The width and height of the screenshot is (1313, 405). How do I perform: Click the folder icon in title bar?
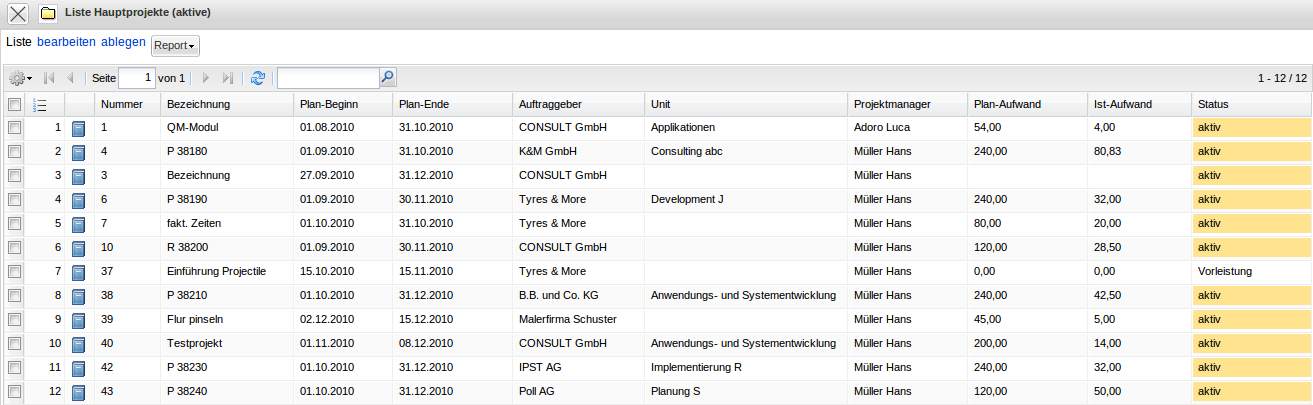point(47,13)
